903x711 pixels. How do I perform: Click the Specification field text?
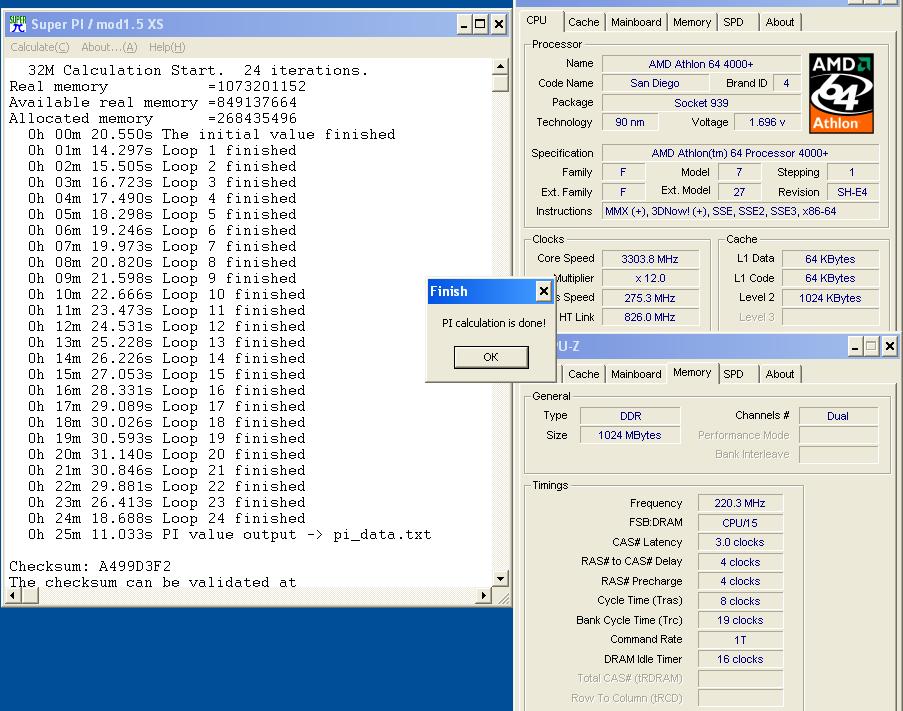[740, 153]
